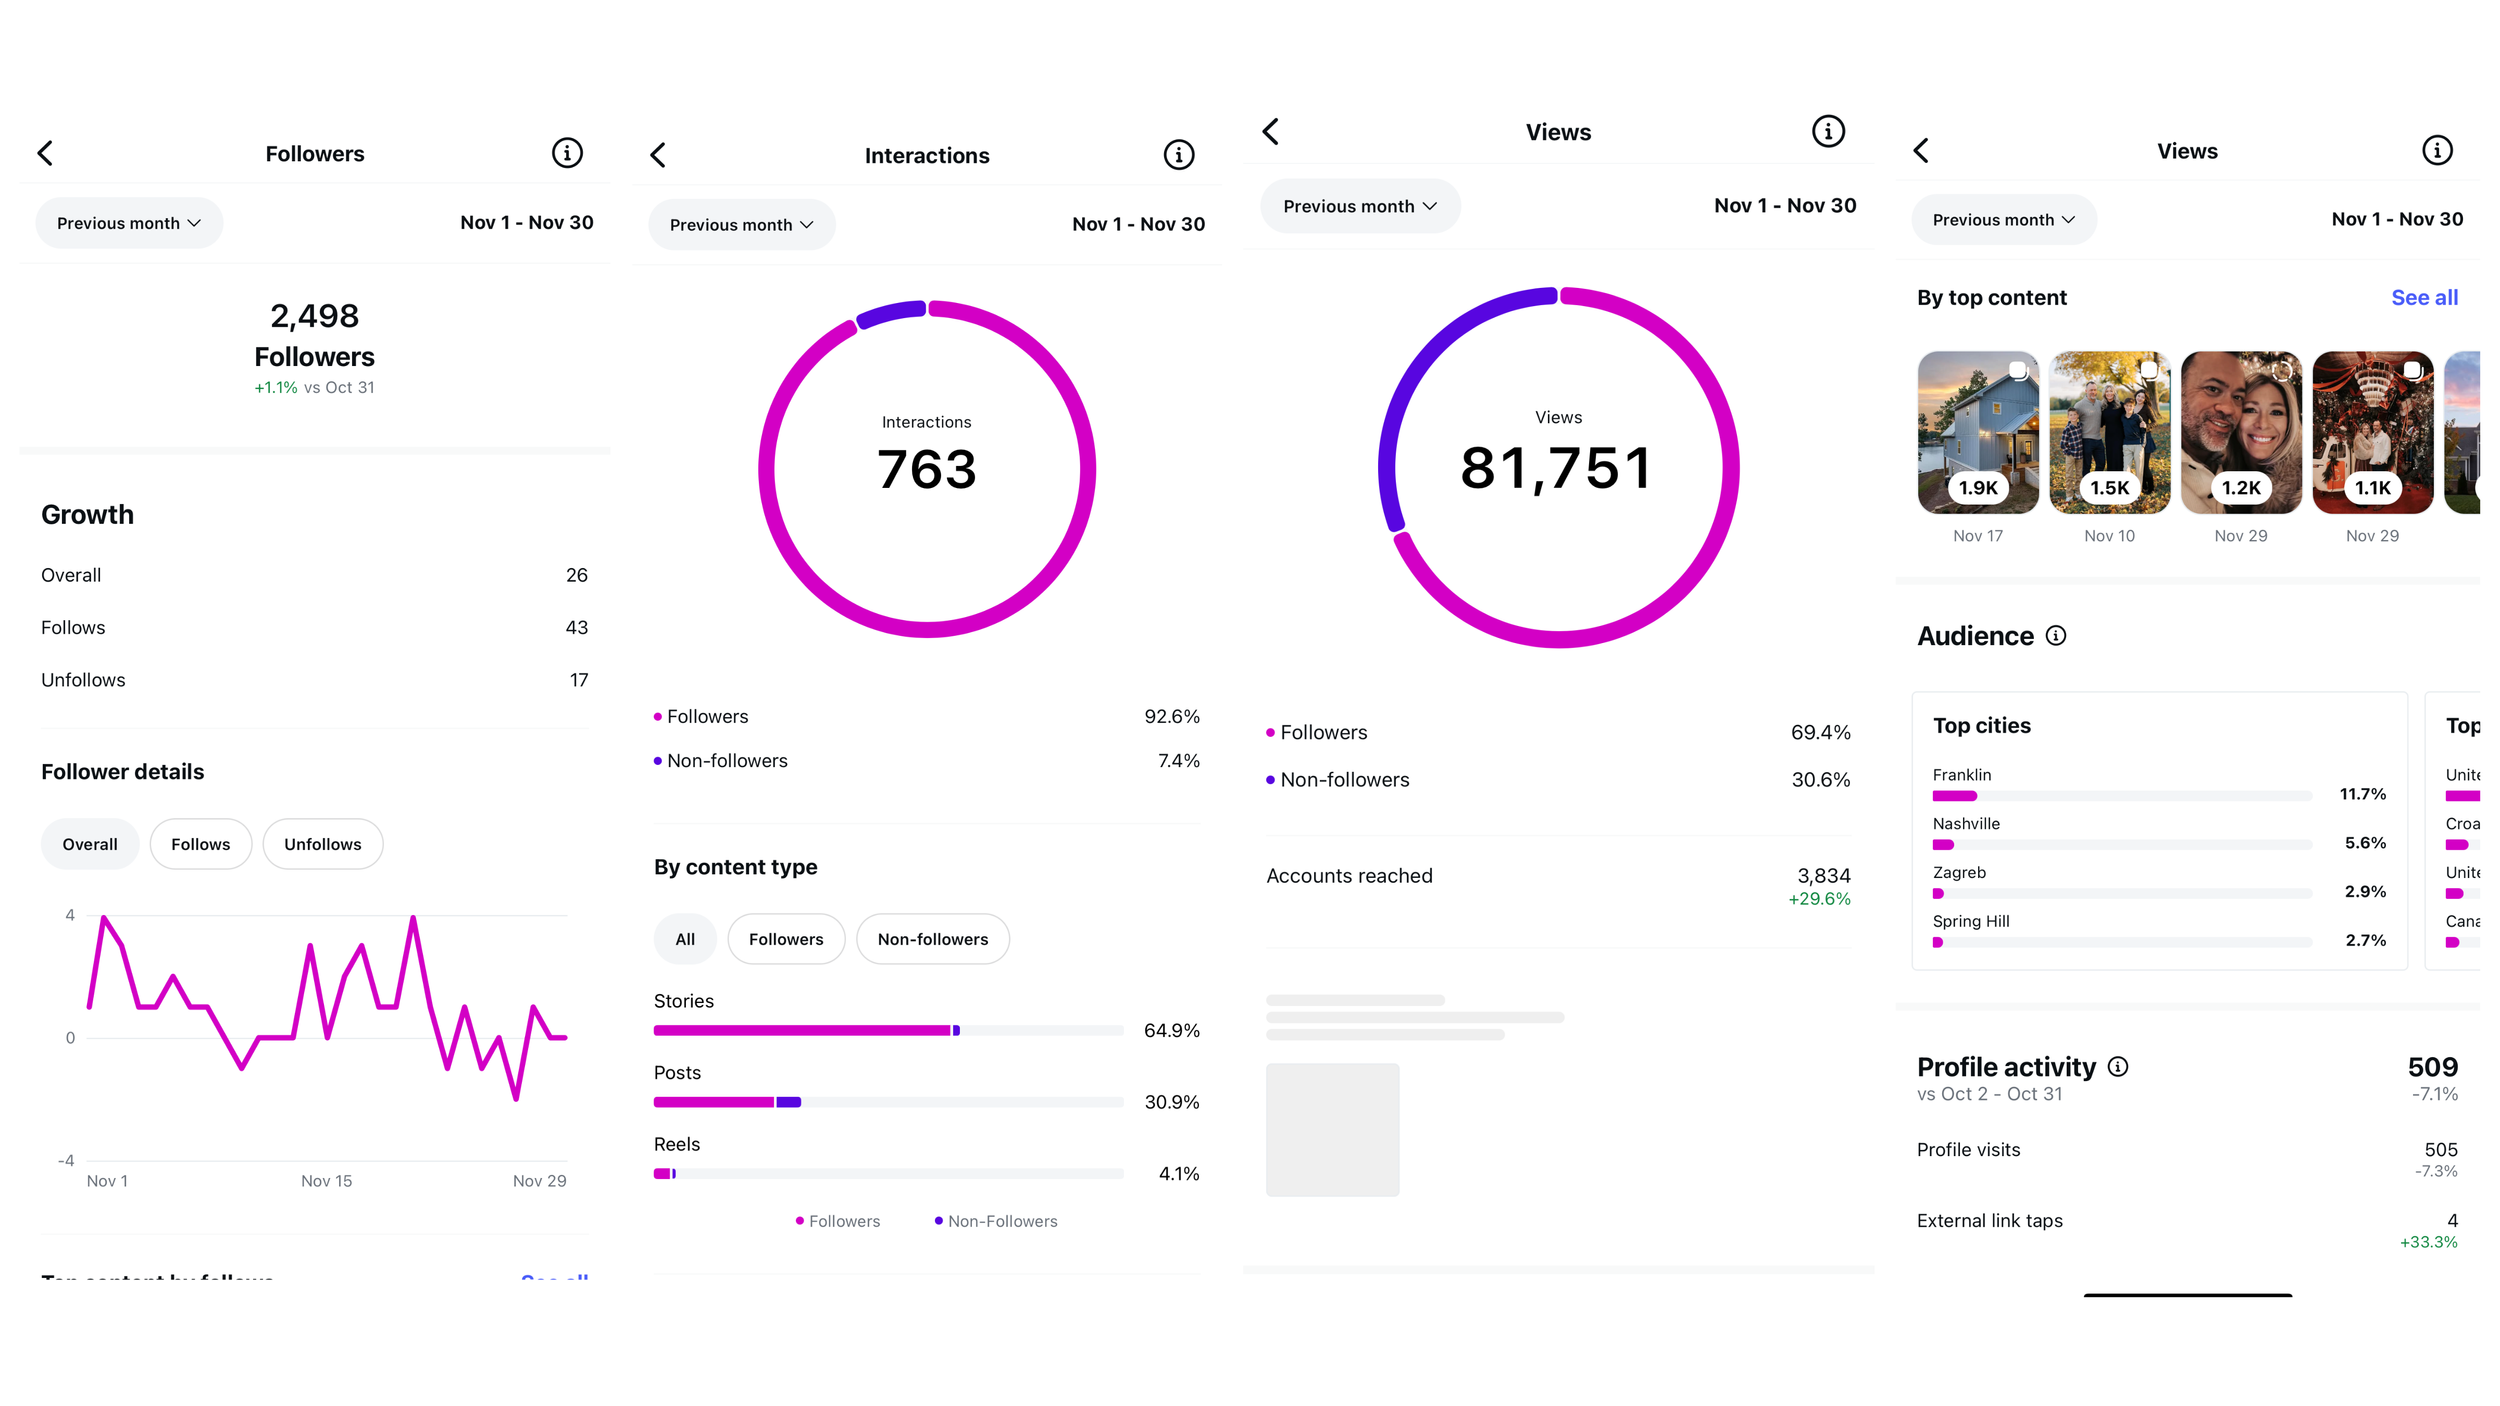
Task: Tap info icon on Interactions screen
Action: 1179,155
